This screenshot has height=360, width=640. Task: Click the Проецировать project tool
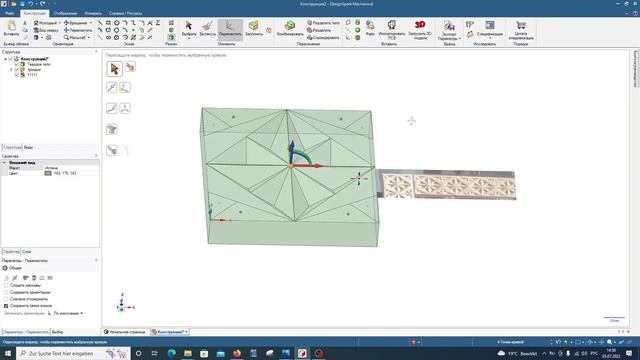(323, 38)
